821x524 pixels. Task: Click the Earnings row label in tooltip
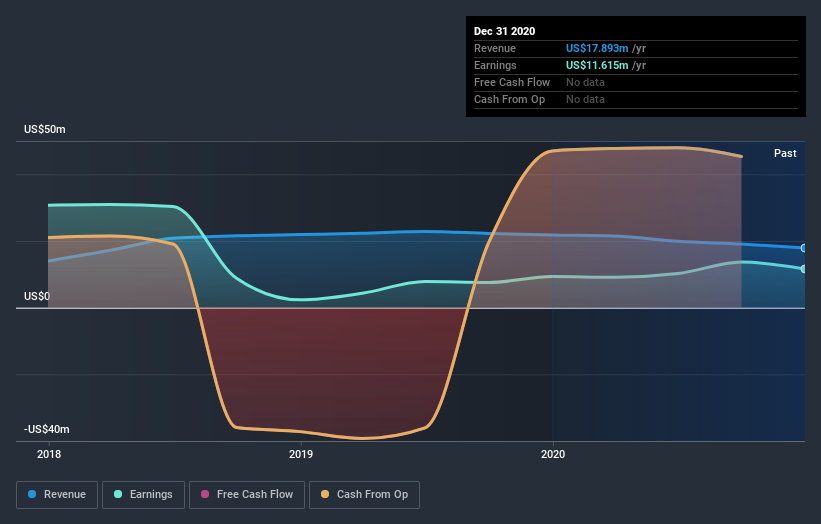[495, 65]
